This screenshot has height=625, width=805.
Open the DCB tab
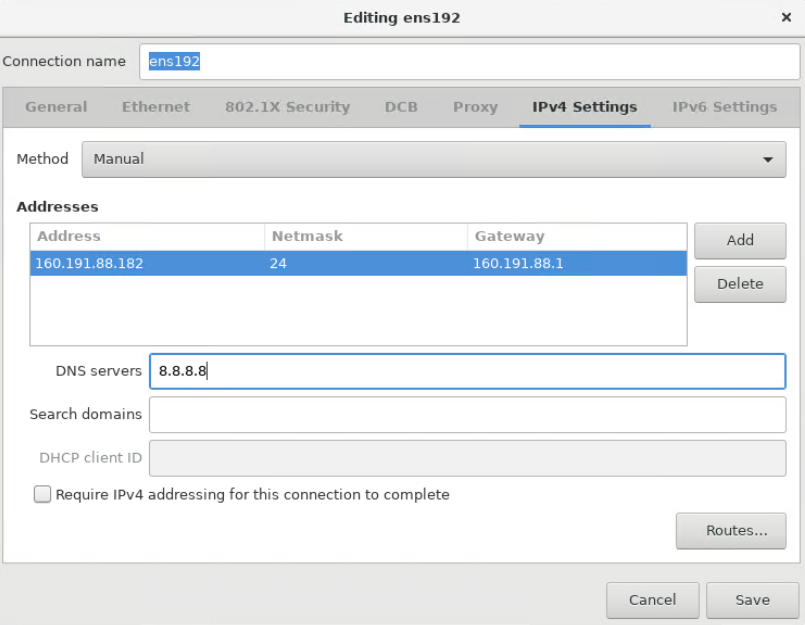[401, 107]
